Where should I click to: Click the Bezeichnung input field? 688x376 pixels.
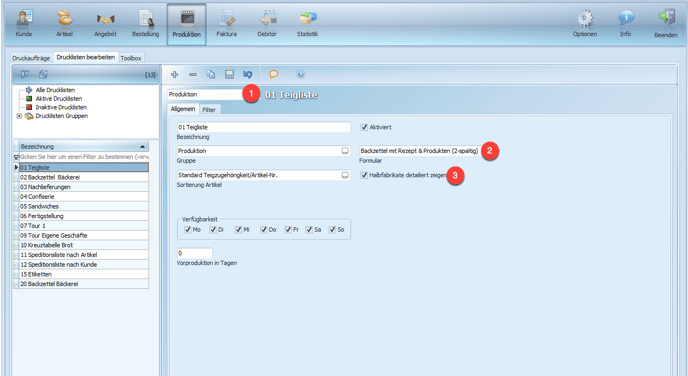[263, 127]
